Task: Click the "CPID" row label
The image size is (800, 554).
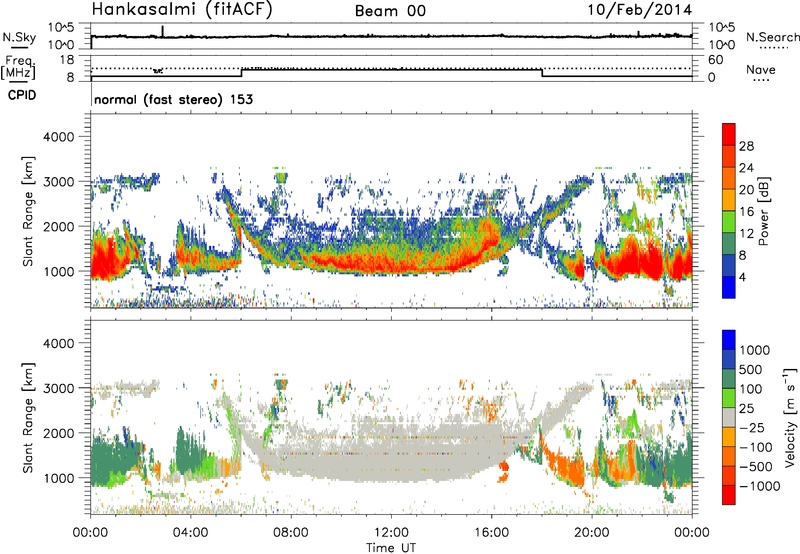Action: (22, 95)
